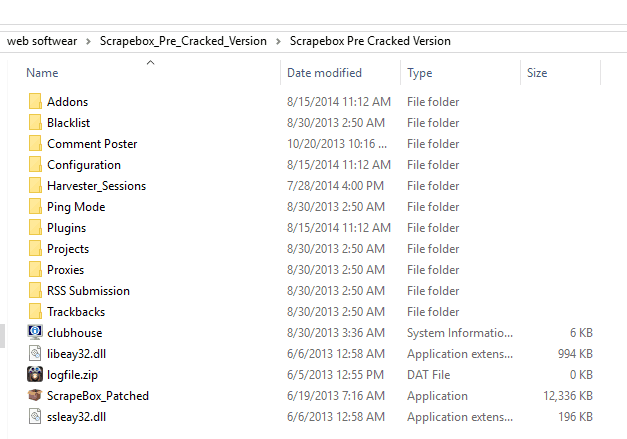627x439 pixels.
Task: Click the '6 KB' size of clubhouse
Action: (x=581, y=332)
